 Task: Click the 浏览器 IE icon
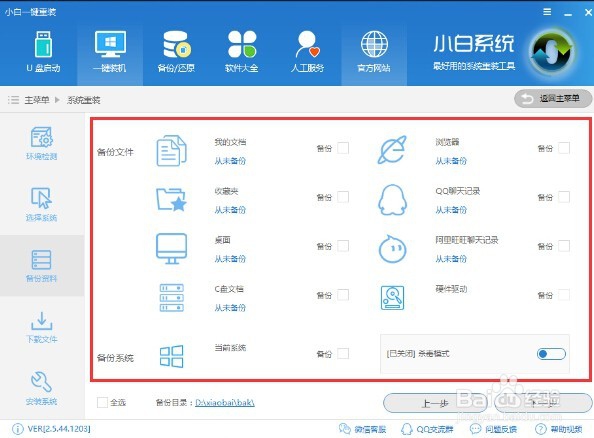click(392, 150)
